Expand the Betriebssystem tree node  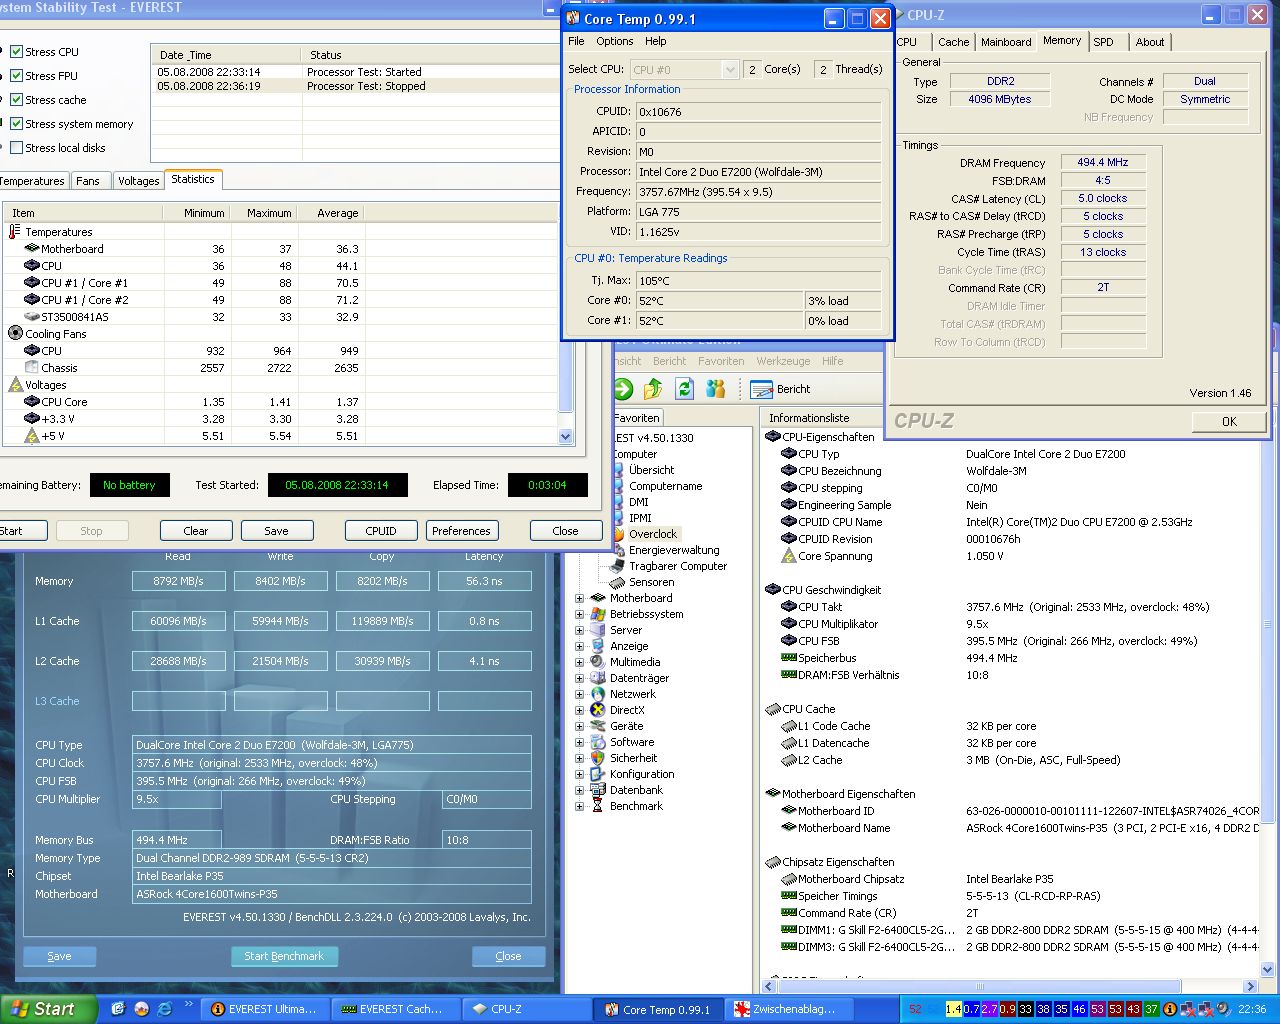[x=579, y=614]
